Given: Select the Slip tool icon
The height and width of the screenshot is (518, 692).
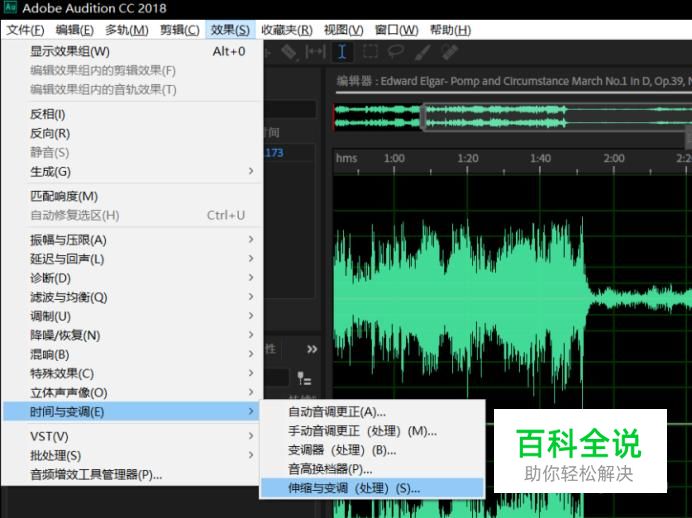Looking at the screenshot, I should click(x=315, y=52).
